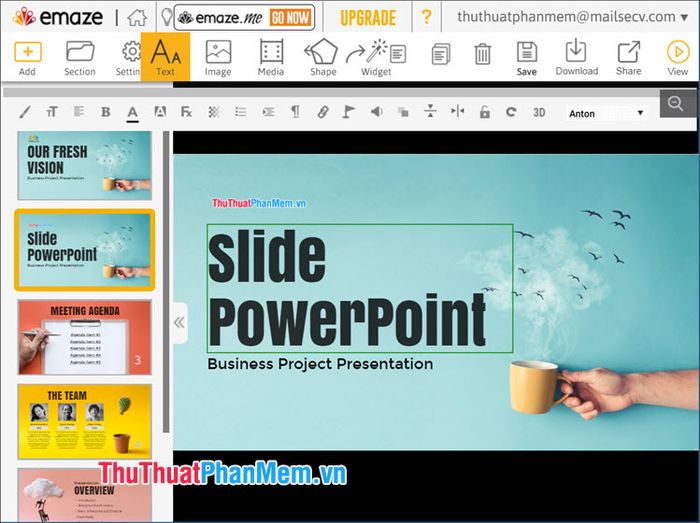This screenshot has width=700, height=523.
Task: Toggle bullet list formatting
Action: [x=241, y=112]
